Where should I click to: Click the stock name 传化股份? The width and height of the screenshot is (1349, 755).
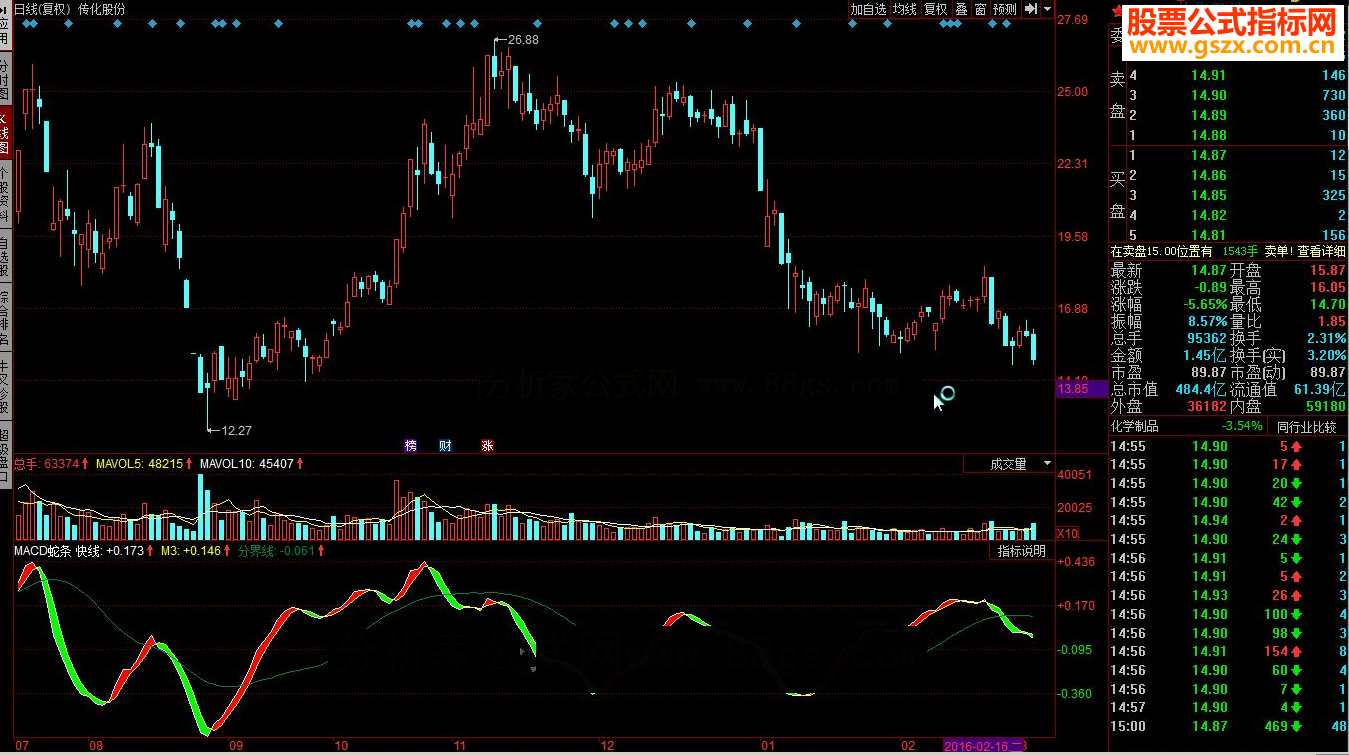pyautogui.click(x=102, y=9)
